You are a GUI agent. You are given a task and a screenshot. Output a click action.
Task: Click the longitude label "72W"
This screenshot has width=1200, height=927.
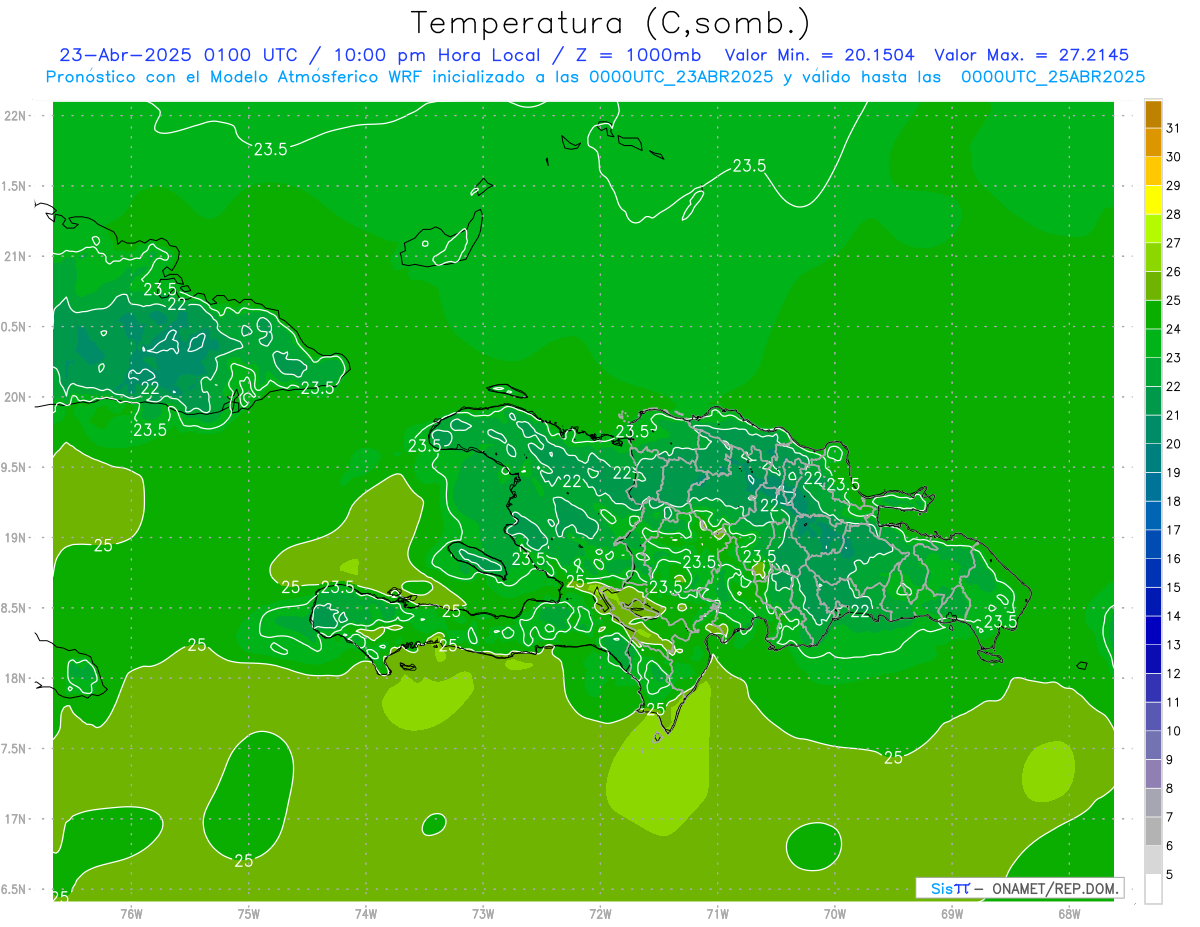click(x=601, y=913)
